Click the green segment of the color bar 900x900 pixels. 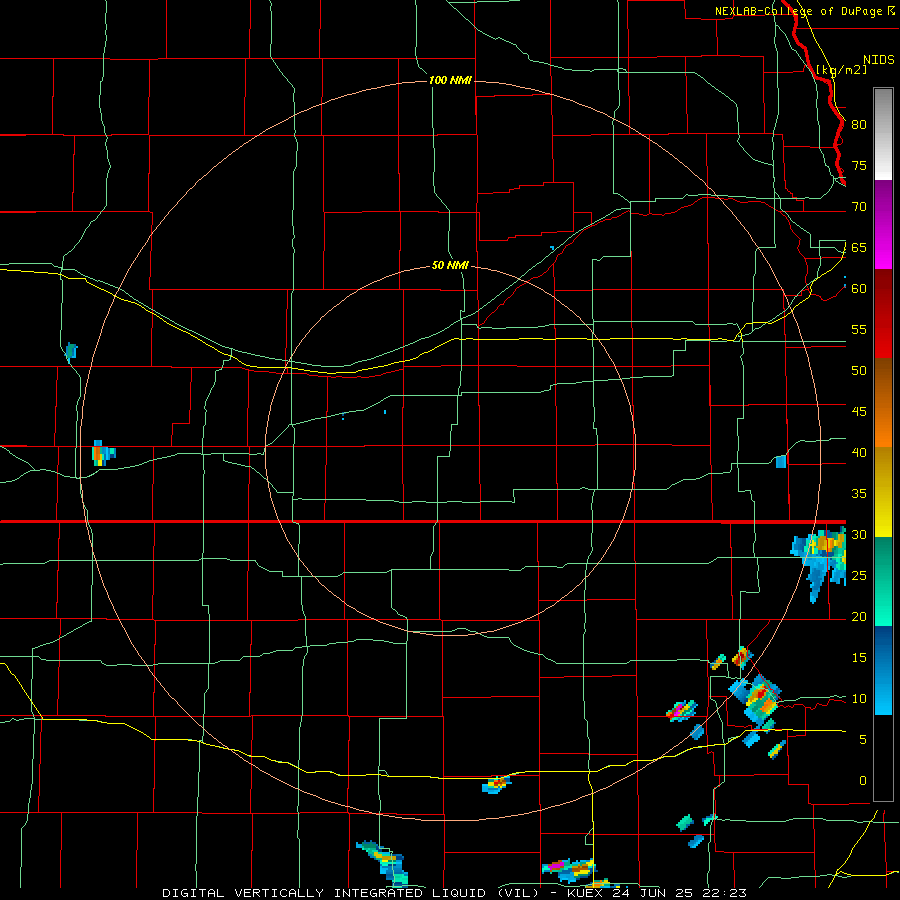(x=883, y=581)
